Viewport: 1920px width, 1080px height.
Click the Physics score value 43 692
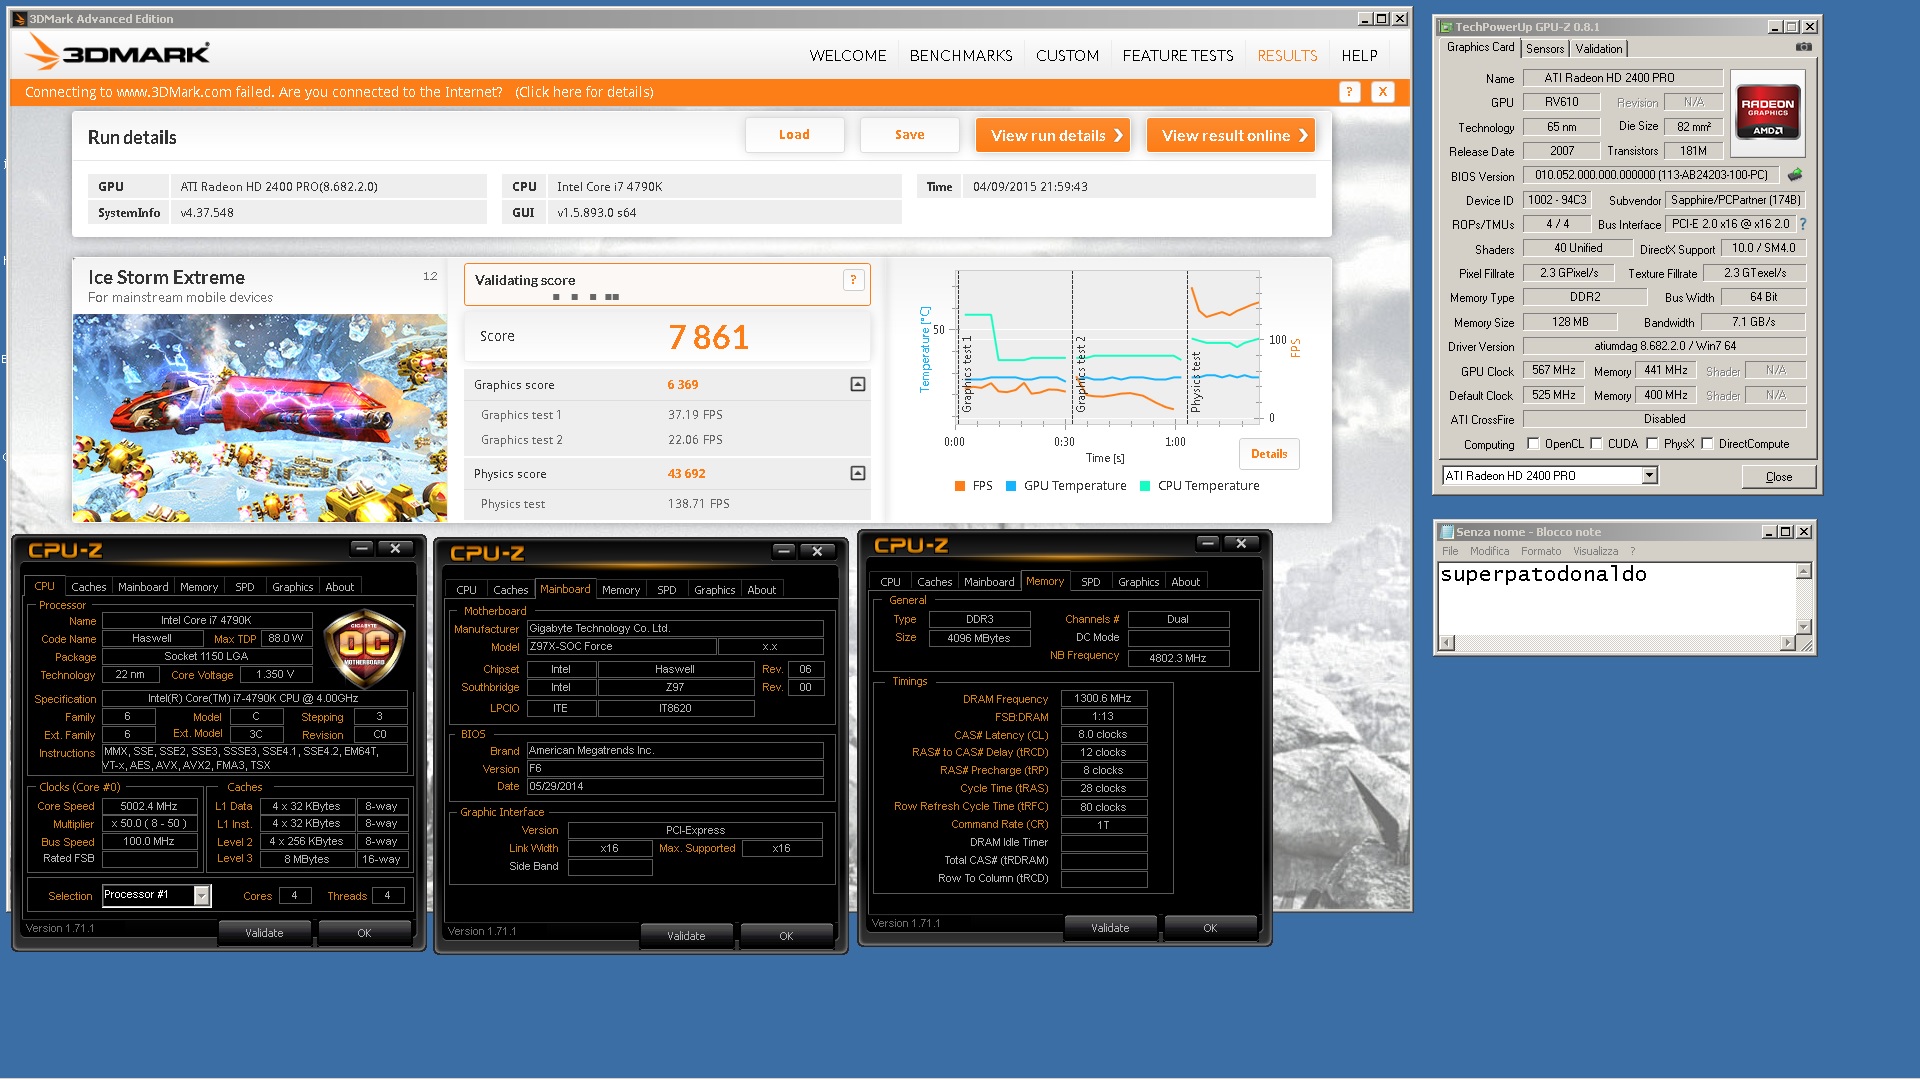[x=686, y=474]
